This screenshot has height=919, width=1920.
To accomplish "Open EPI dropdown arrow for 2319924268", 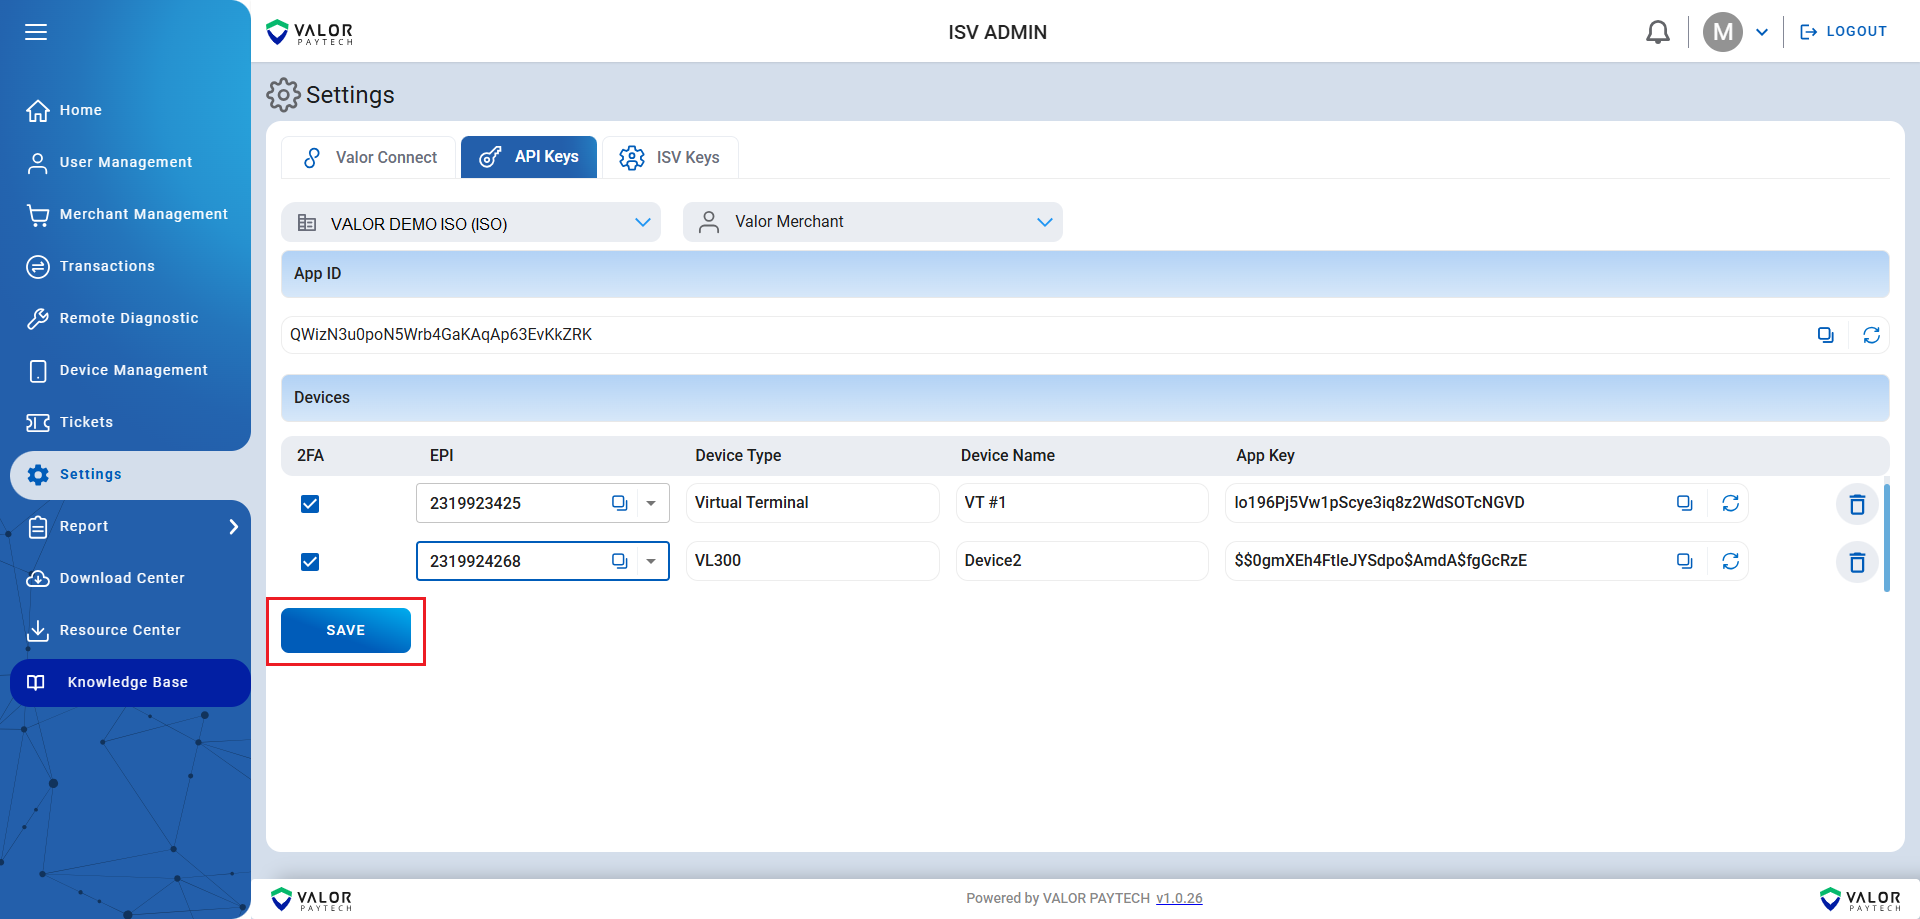I will [x=651, y=561].
